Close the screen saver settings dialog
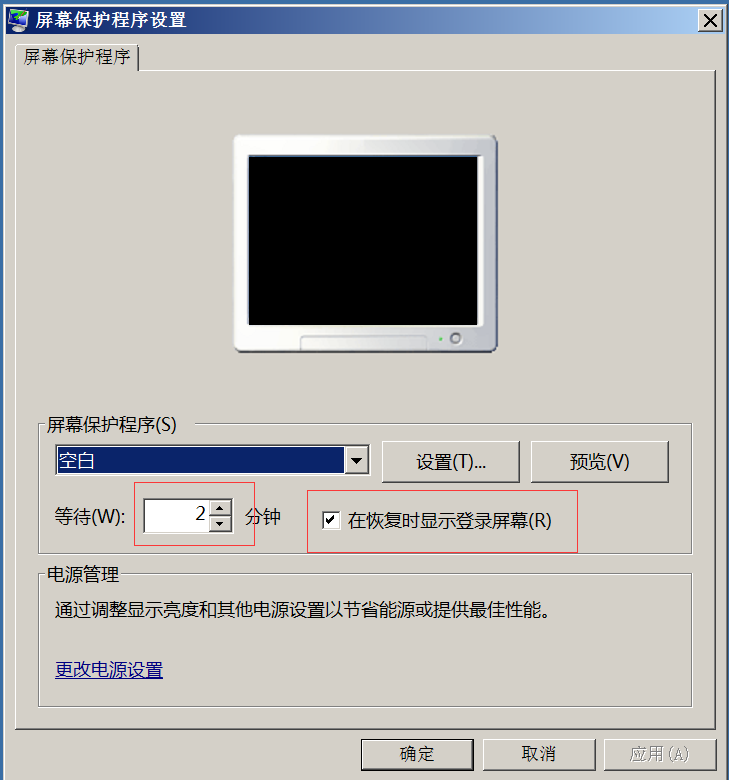The height and width of the screenshot is (780, 729). [x=710, y=20]
